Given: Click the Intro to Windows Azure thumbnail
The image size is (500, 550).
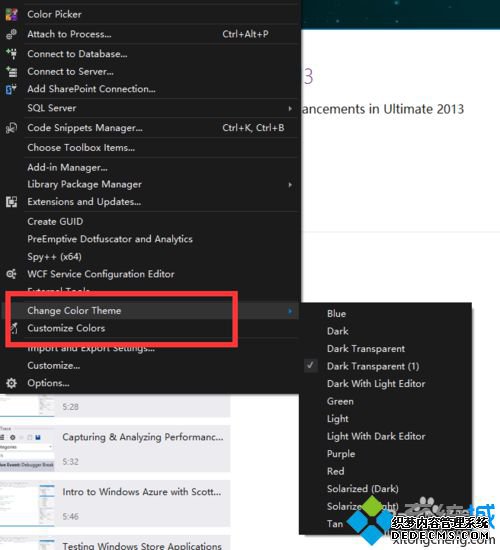Looking at the screenshot, I should (27, 503).
